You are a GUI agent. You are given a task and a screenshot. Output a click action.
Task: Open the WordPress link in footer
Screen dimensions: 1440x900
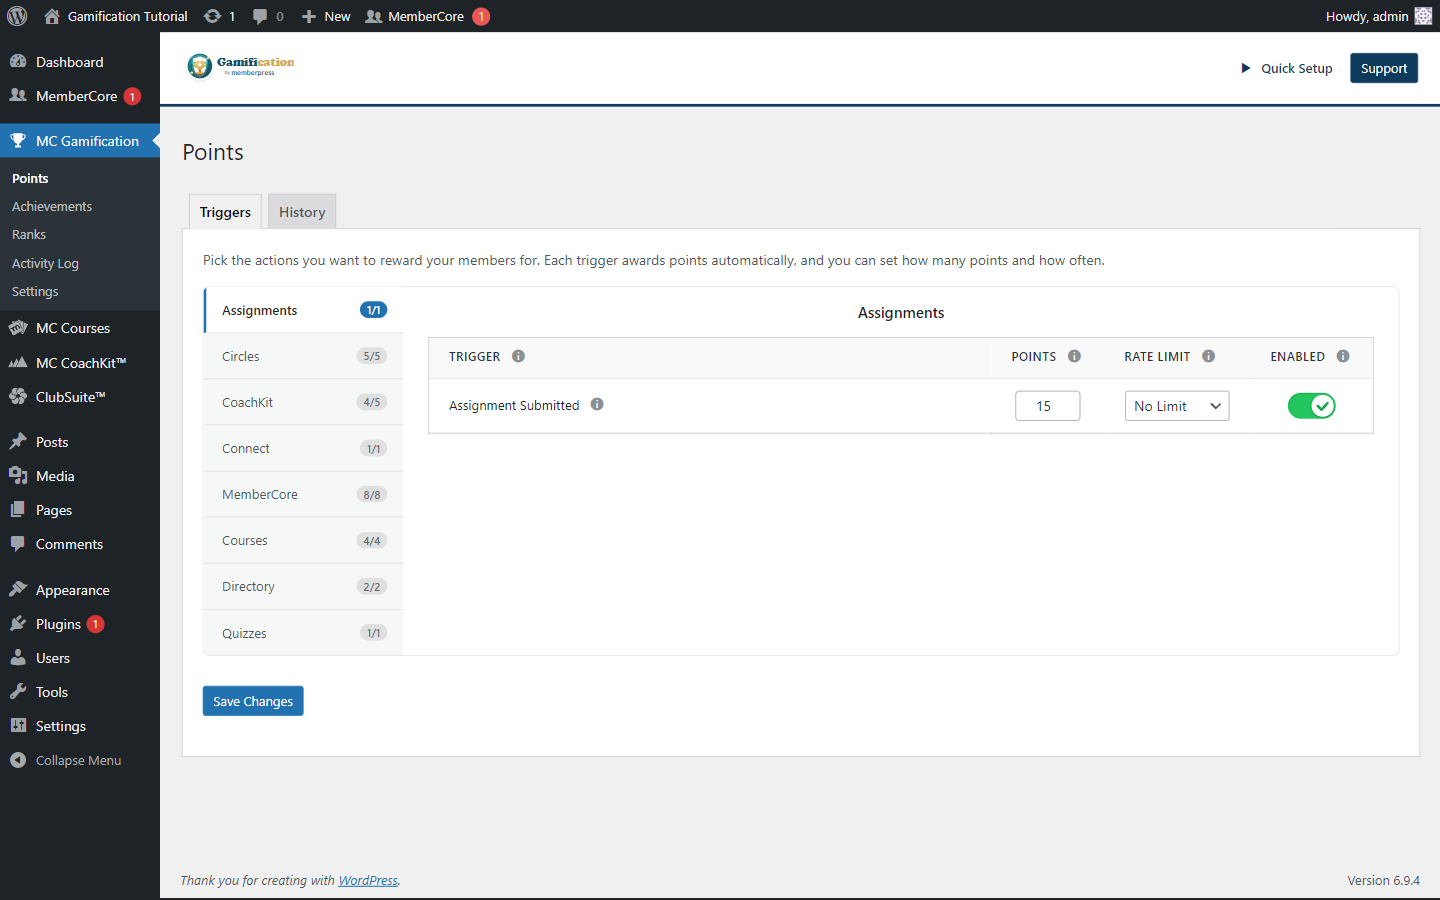click(x=368, y=880)
